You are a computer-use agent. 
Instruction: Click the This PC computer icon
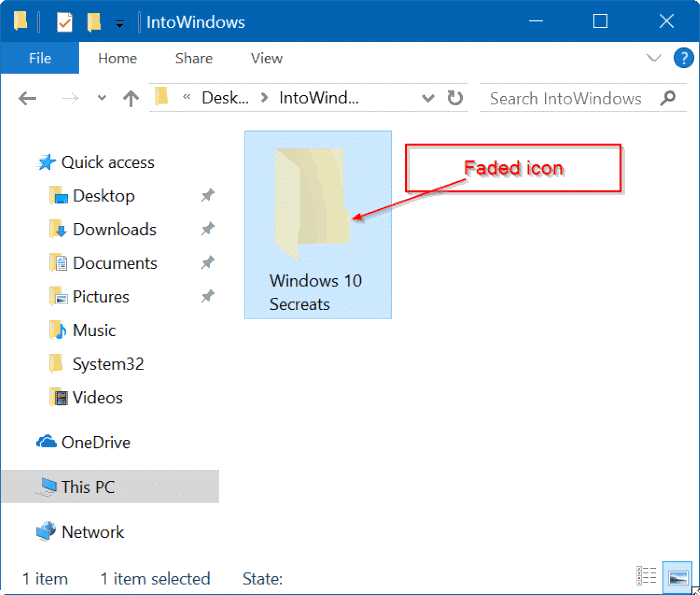point(46,487)
